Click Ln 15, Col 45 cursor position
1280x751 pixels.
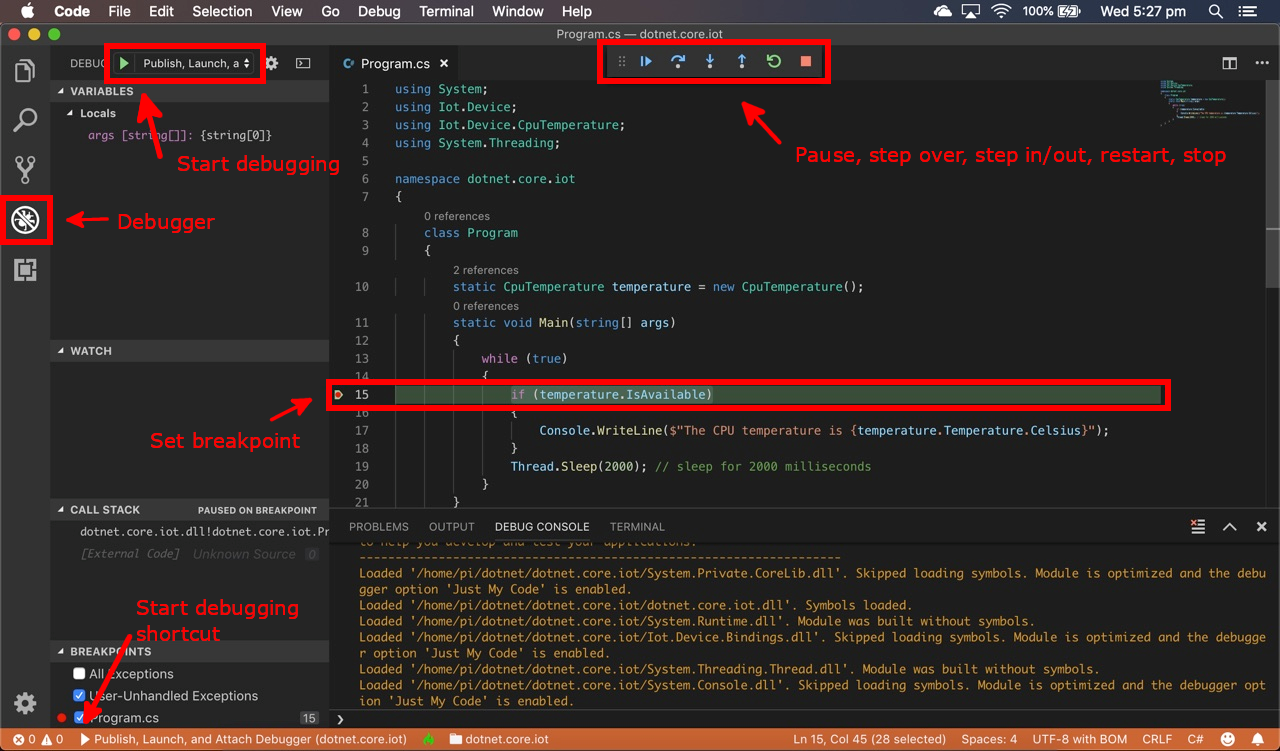[x=869, y=739]
